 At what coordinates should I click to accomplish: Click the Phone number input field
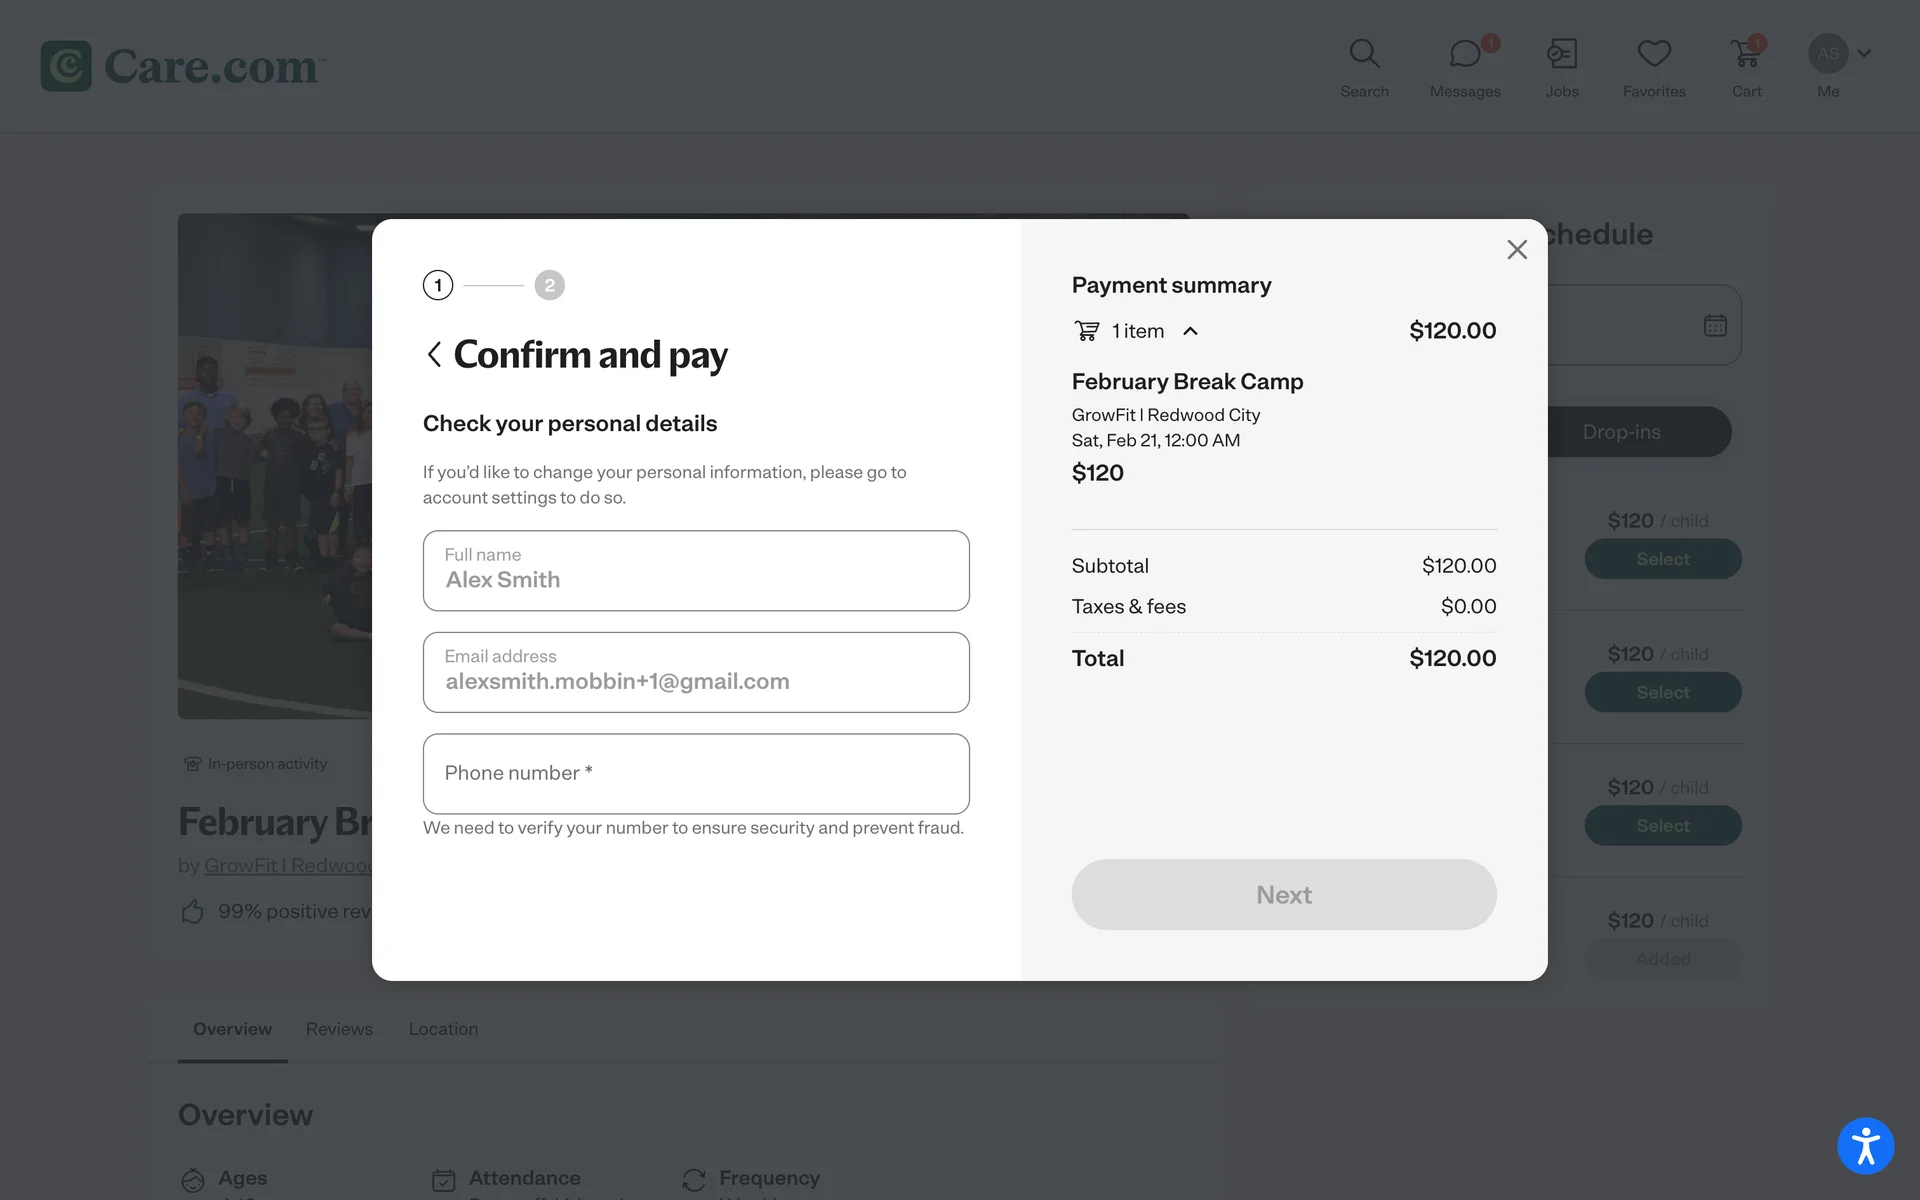pos(696,774)
